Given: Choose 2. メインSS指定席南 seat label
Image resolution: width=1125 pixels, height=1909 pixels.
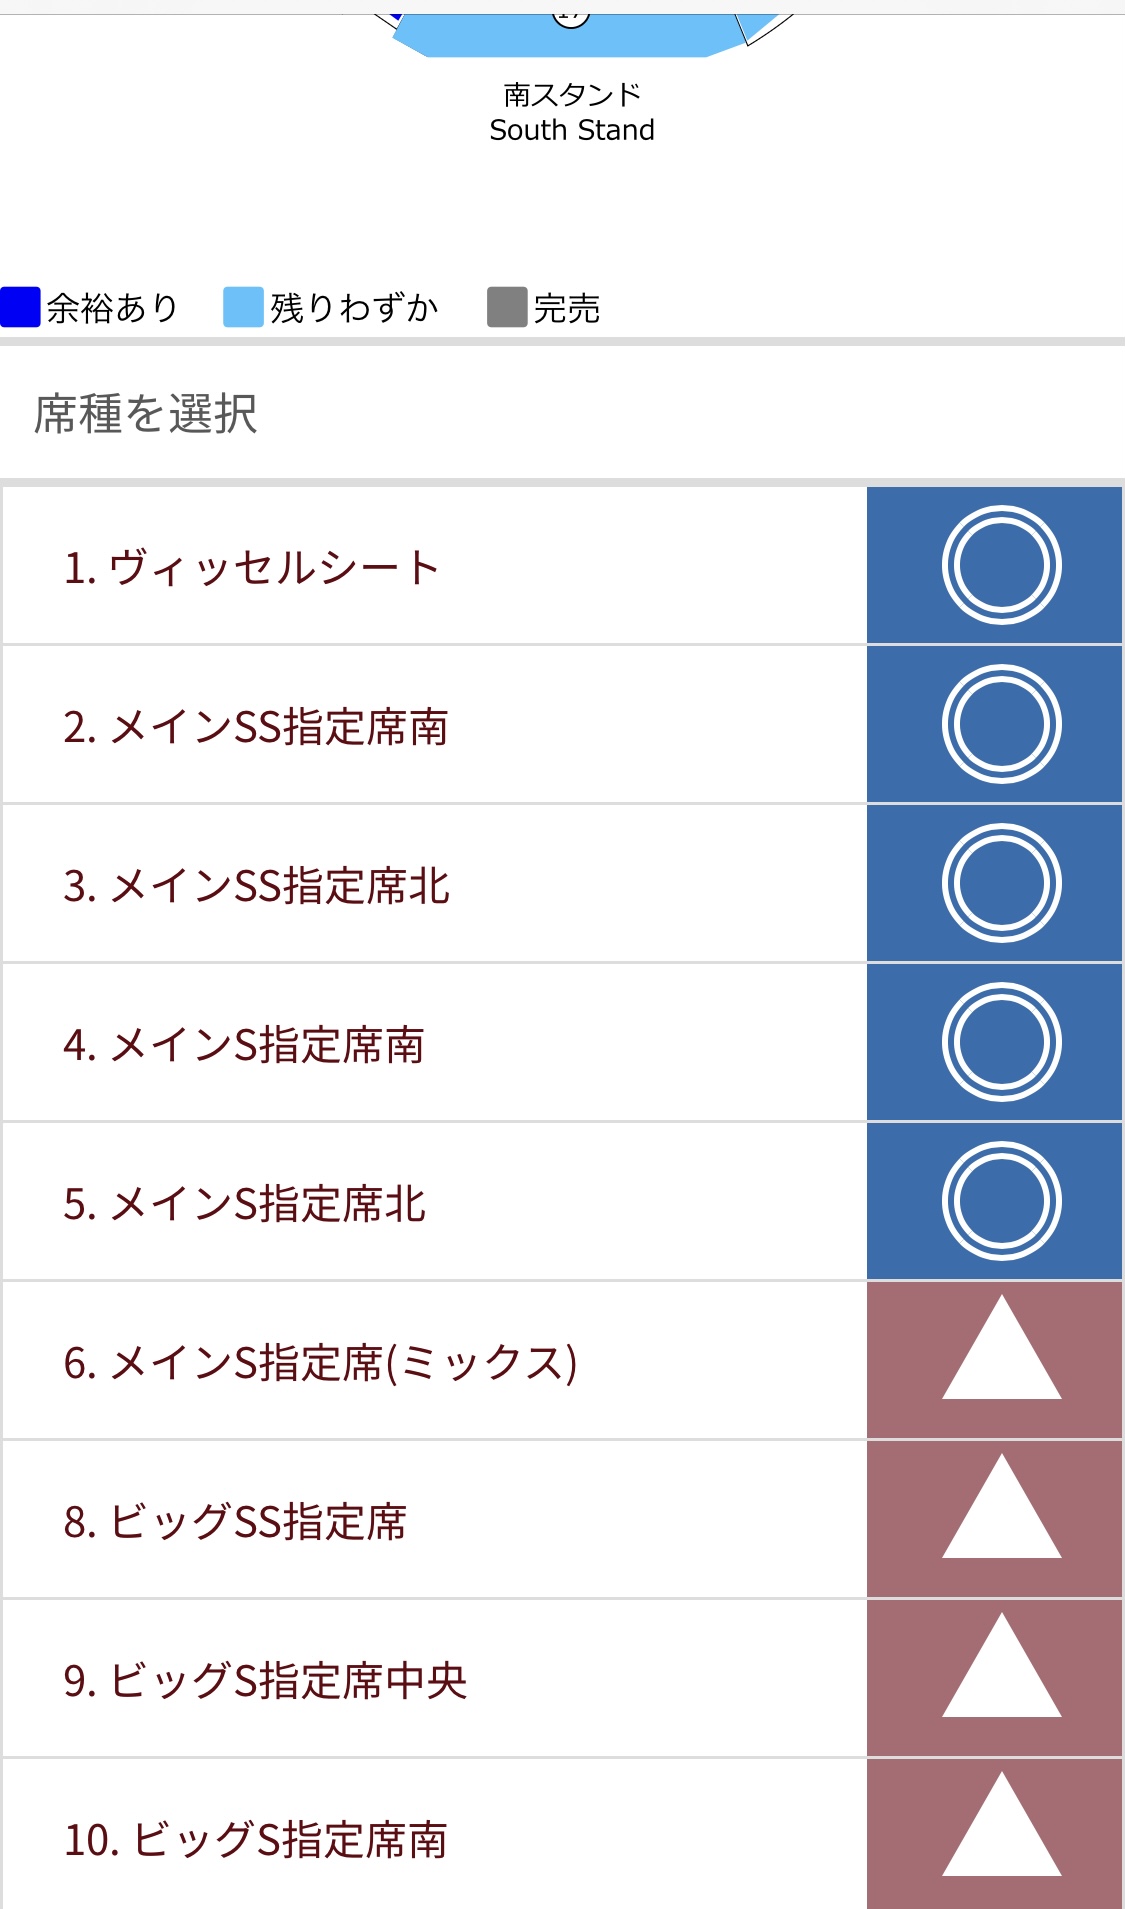Looking at the screenshot, I should pos(255,727).
